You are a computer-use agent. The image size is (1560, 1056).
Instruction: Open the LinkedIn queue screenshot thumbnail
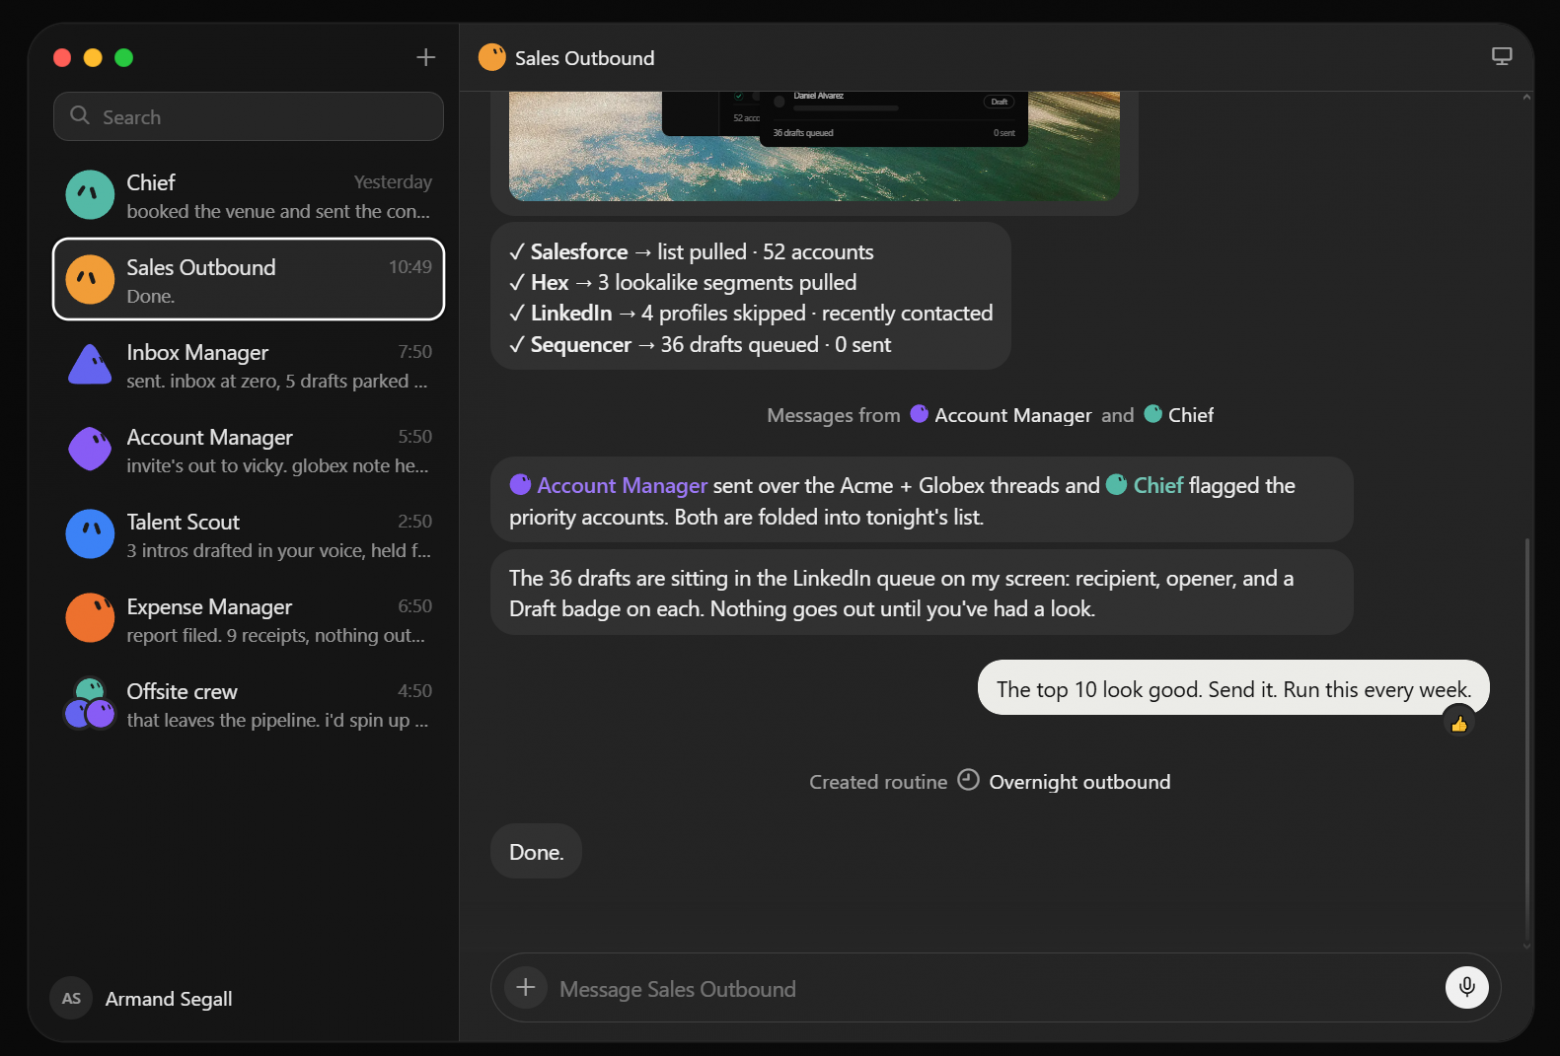point(814,146)
